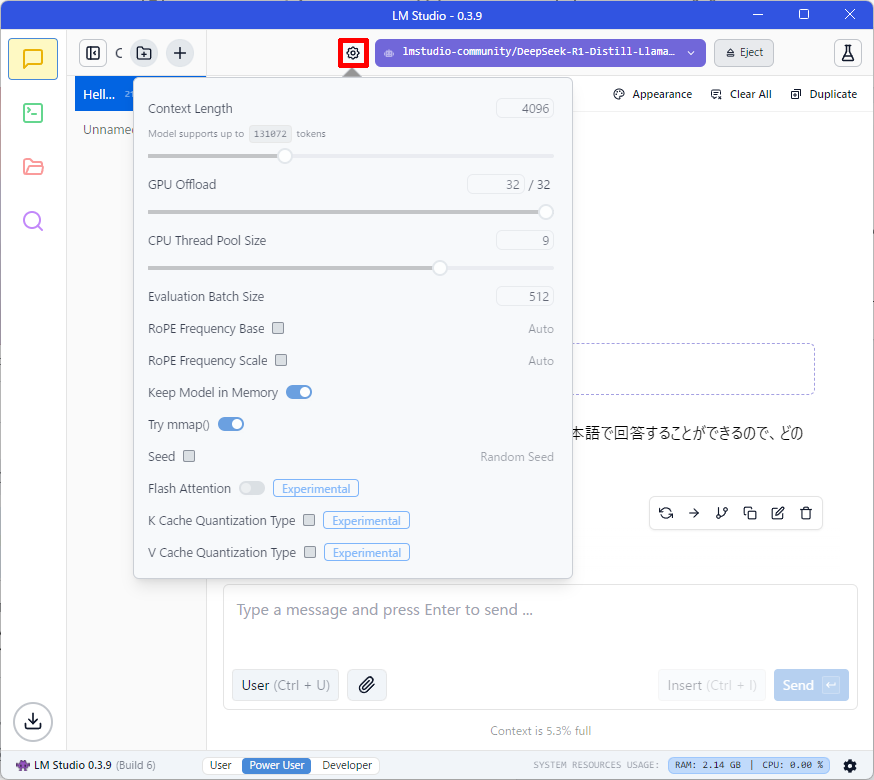Copy the message to clipboard

pos(750,513)
